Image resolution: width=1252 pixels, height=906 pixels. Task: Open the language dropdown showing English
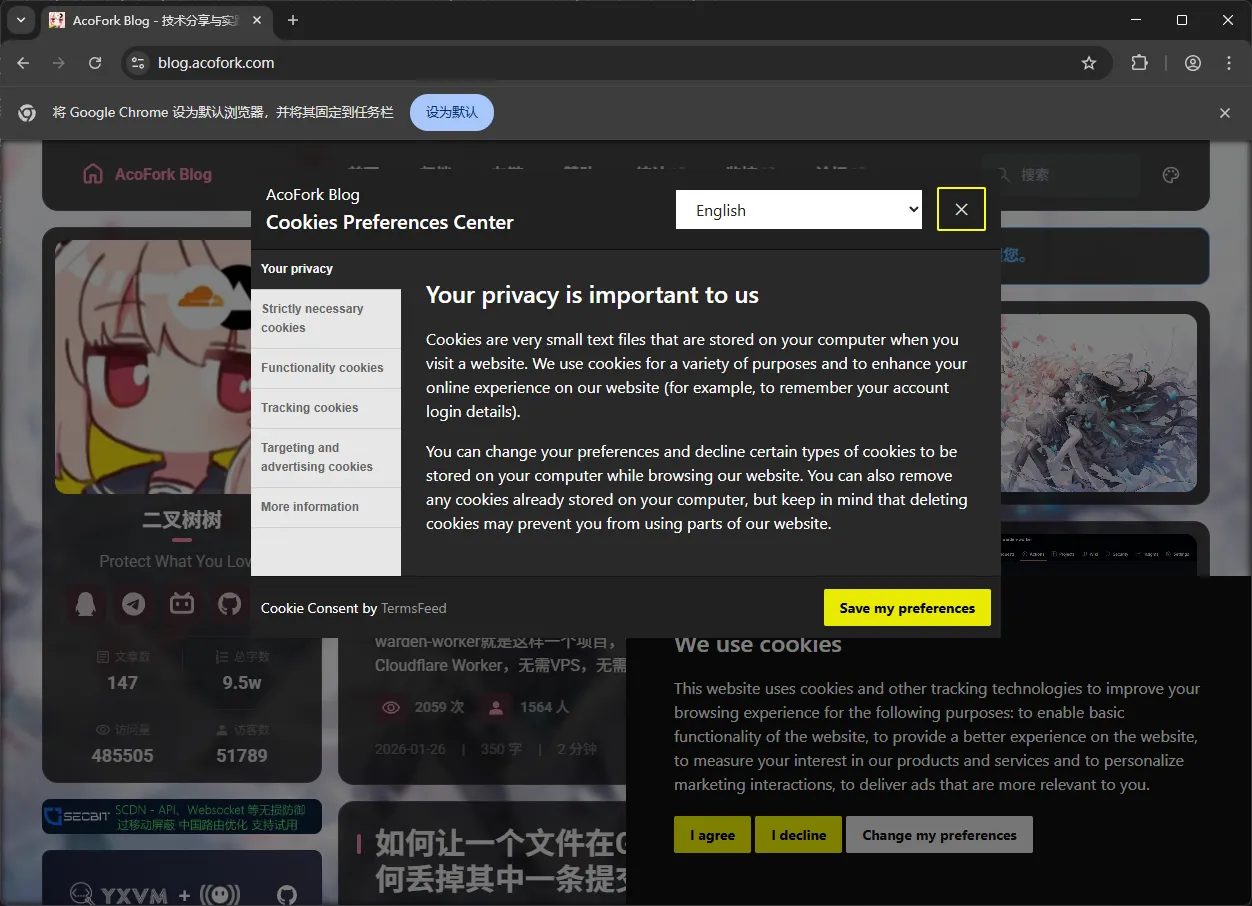pyautogui.click(x=798, y=210)
